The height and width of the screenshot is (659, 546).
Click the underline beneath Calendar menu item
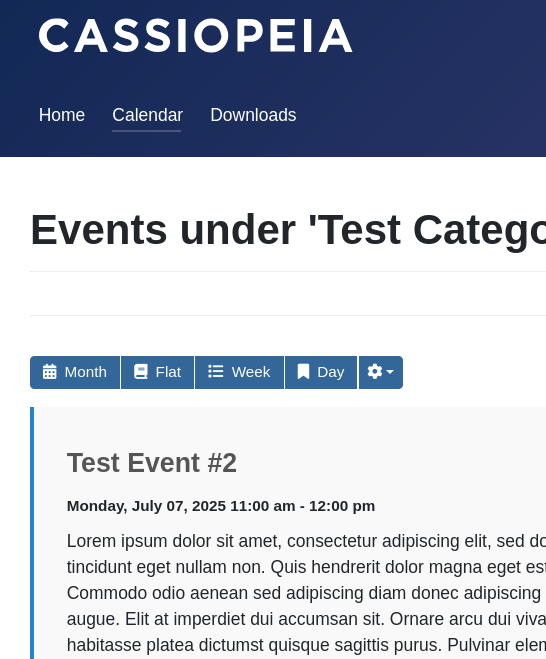click(147, 131)
